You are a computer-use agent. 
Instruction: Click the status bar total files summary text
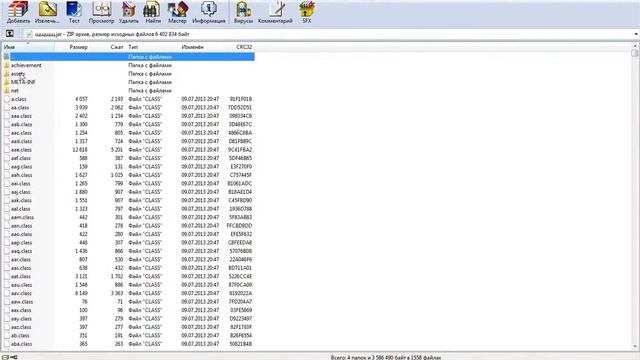(386, 358)
